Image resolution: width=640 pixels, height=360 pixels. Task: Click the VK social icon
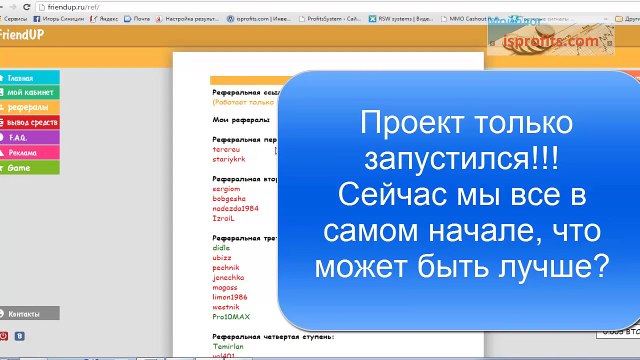tap(19, 336)
